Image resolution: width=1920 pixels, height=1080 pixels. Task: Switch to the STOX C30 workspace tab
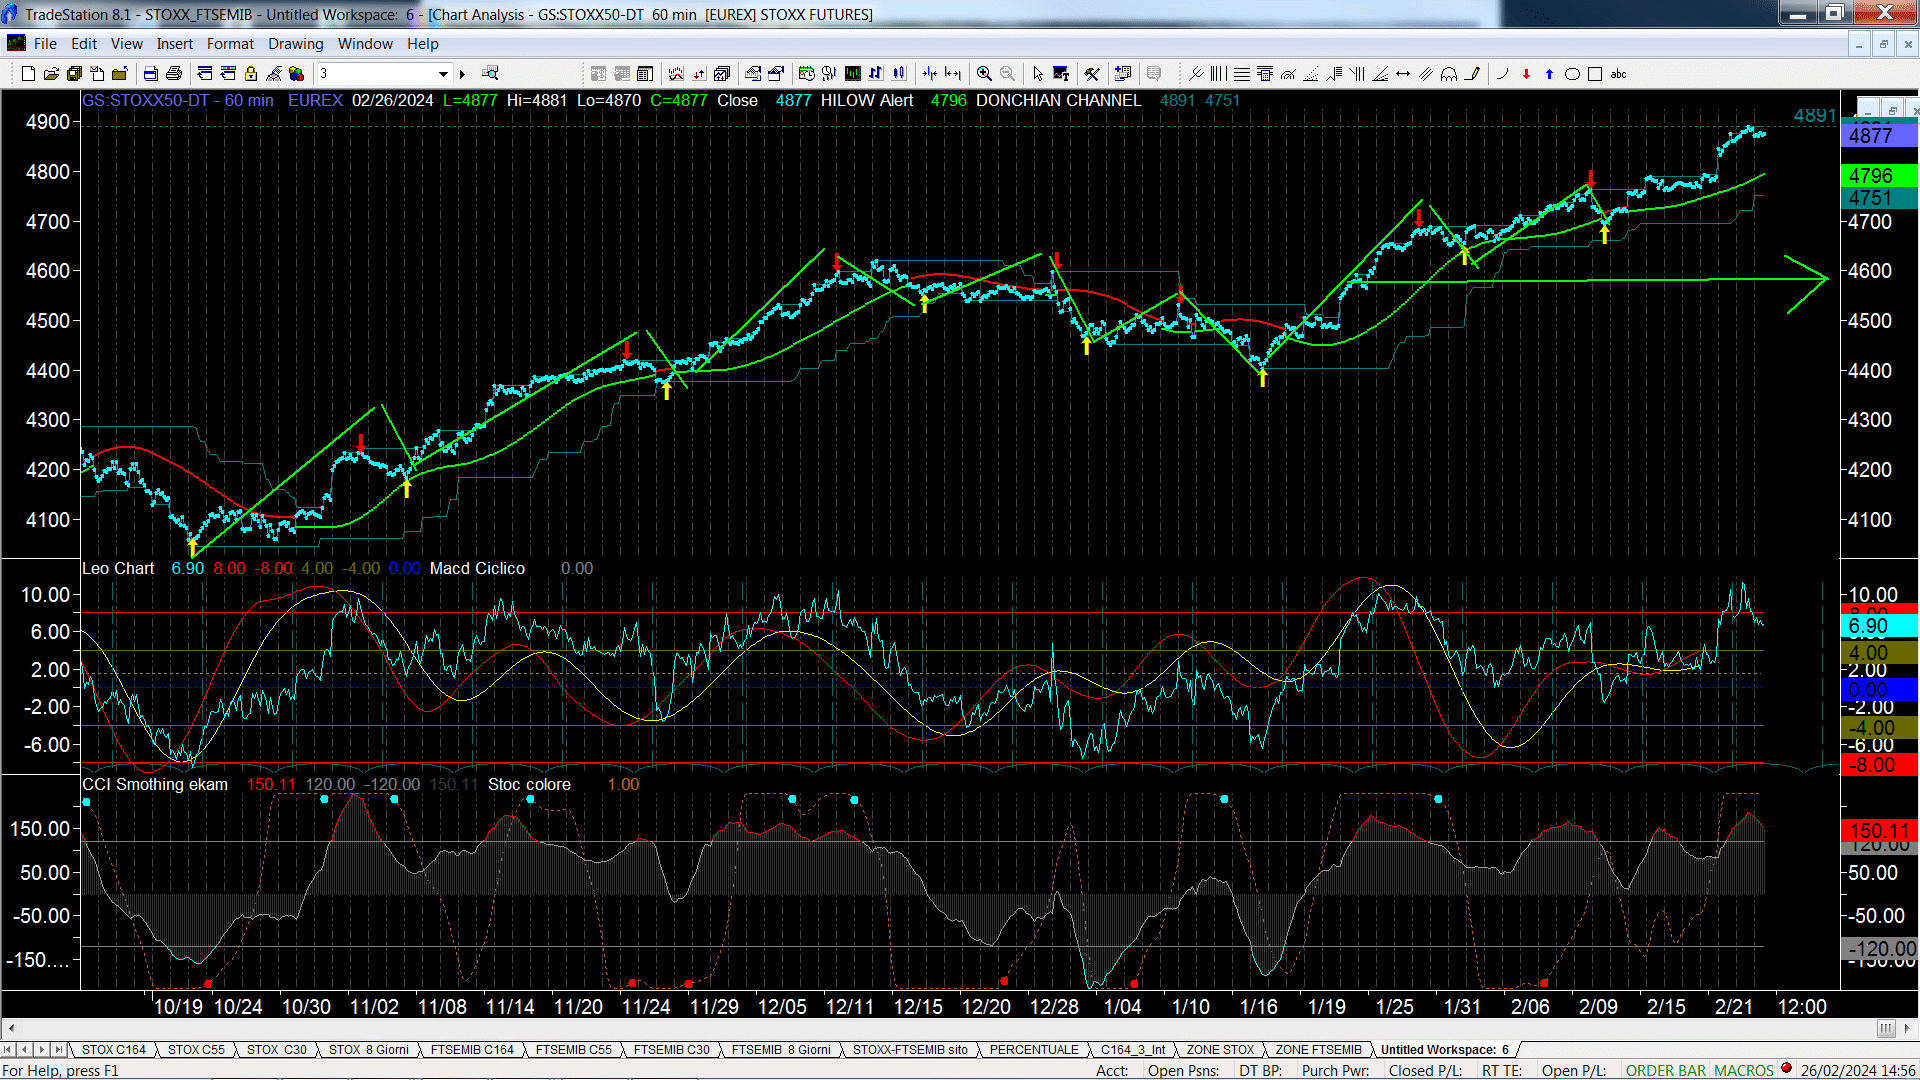click(276, 1050)
